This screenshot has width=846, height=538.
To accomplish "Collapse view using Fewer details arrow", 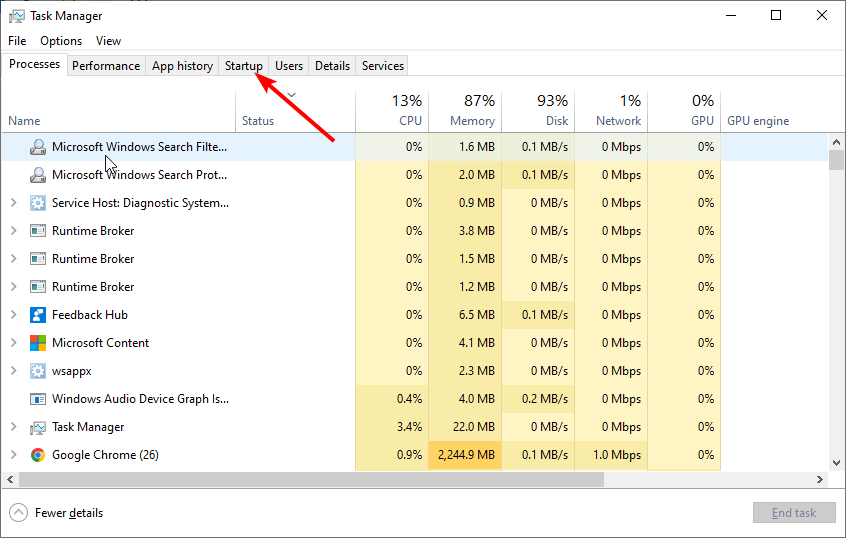I will point(18,513).
